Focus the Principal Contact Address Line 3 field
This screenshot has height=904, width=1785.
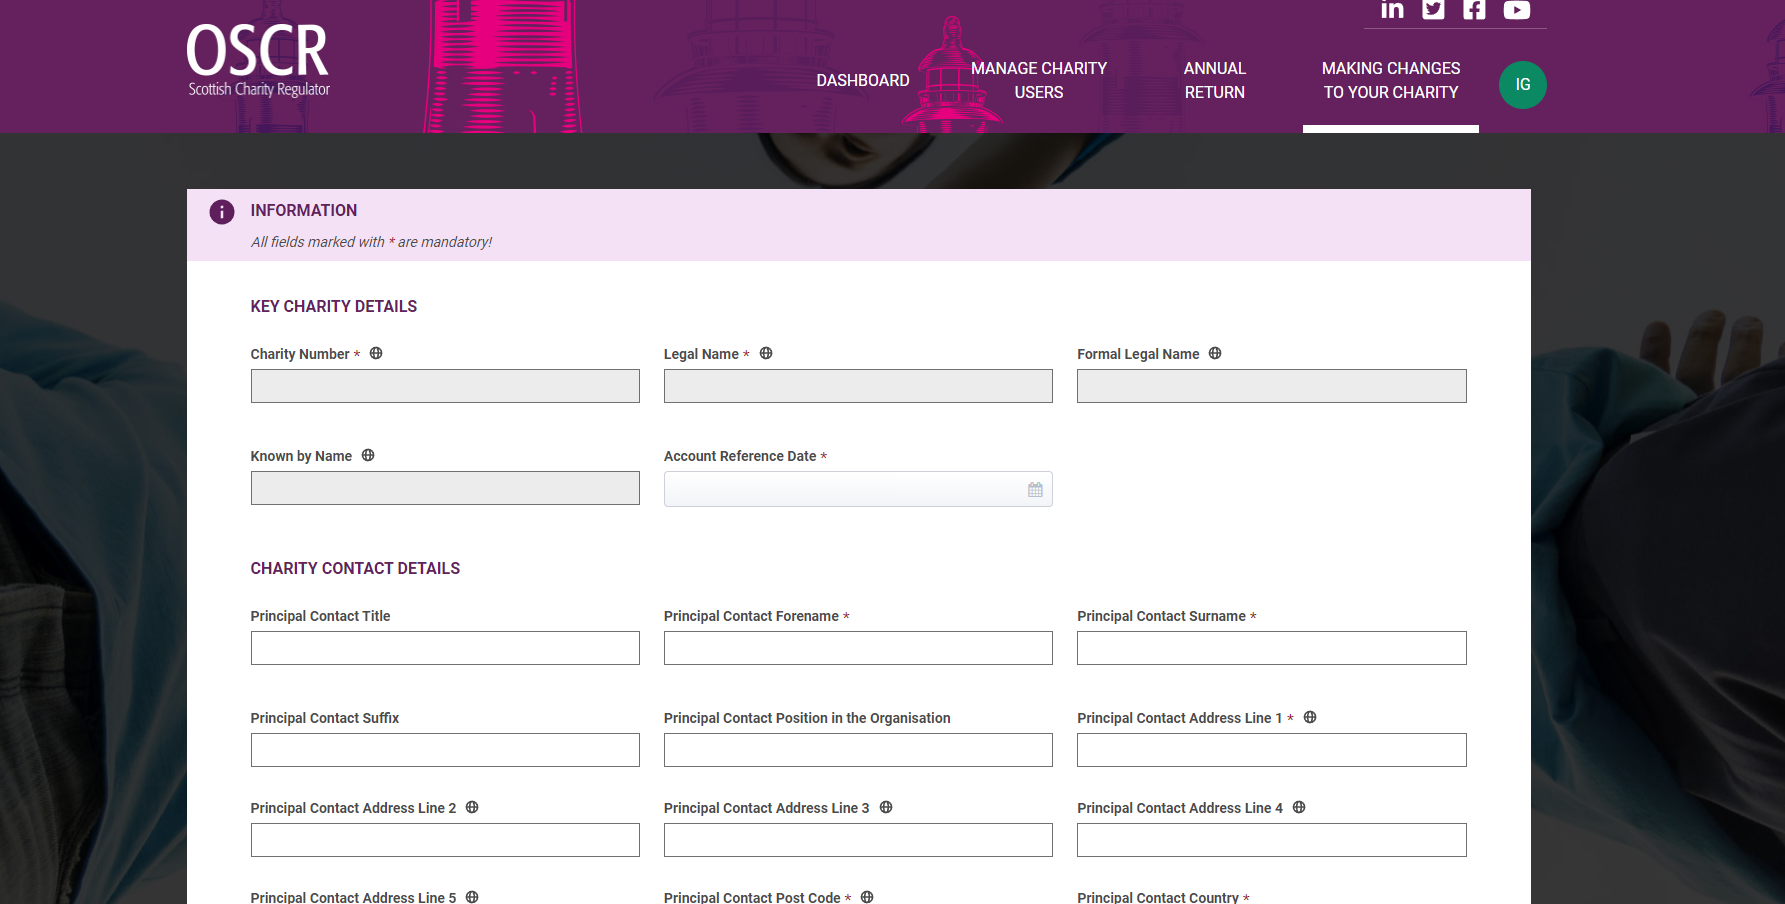pyautogui.click(x=858, y=840)
